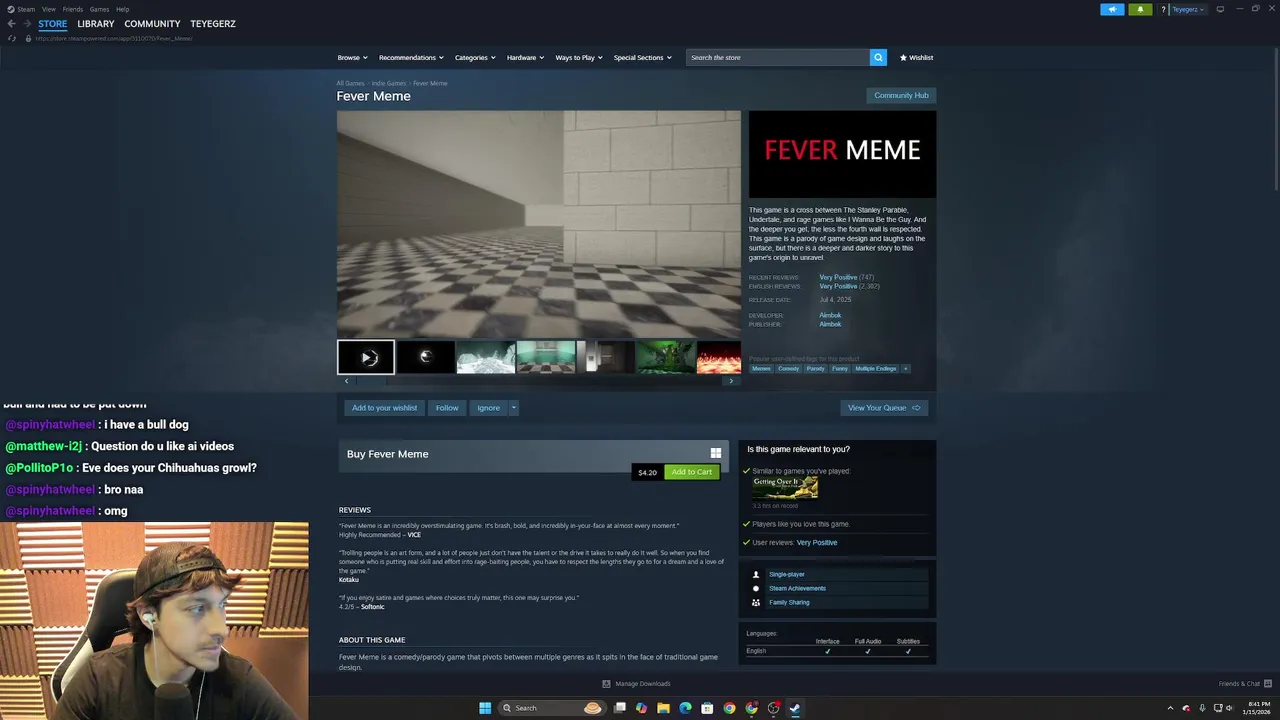
Task: Expand the Recommendations dropdown
Action: pyautogui.click(x=411, y=57)
